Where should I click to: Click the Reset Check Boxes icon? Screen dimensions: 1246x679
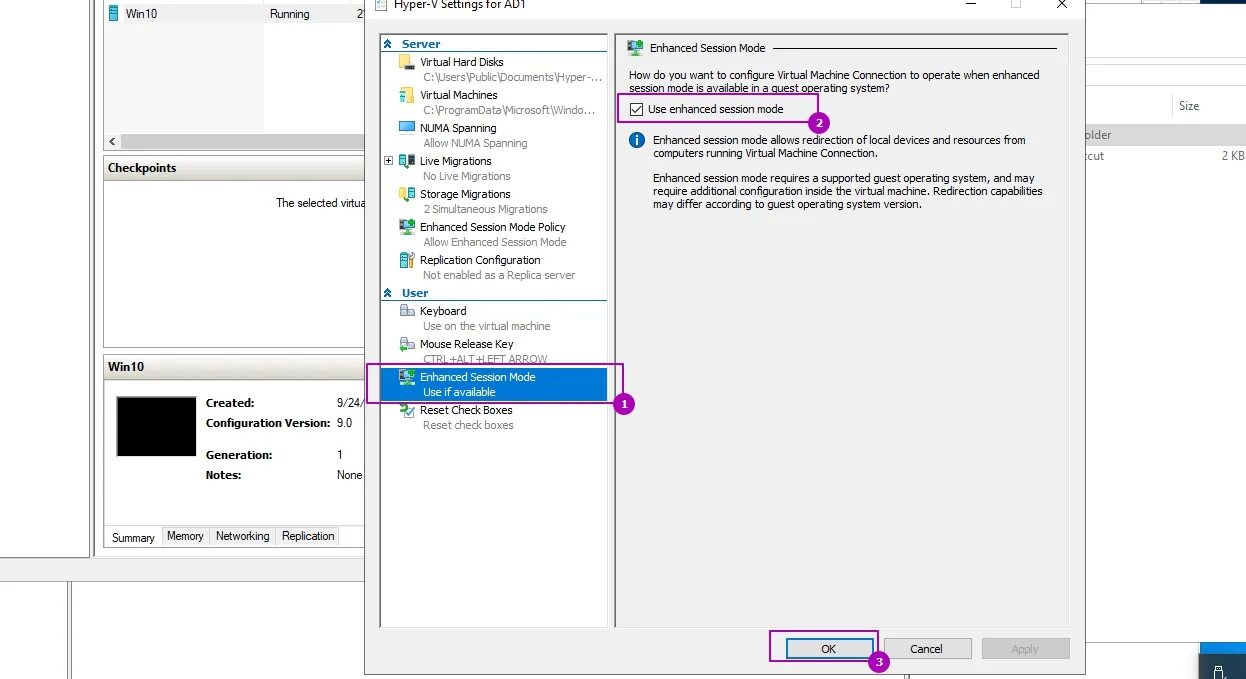click(406, 410)
